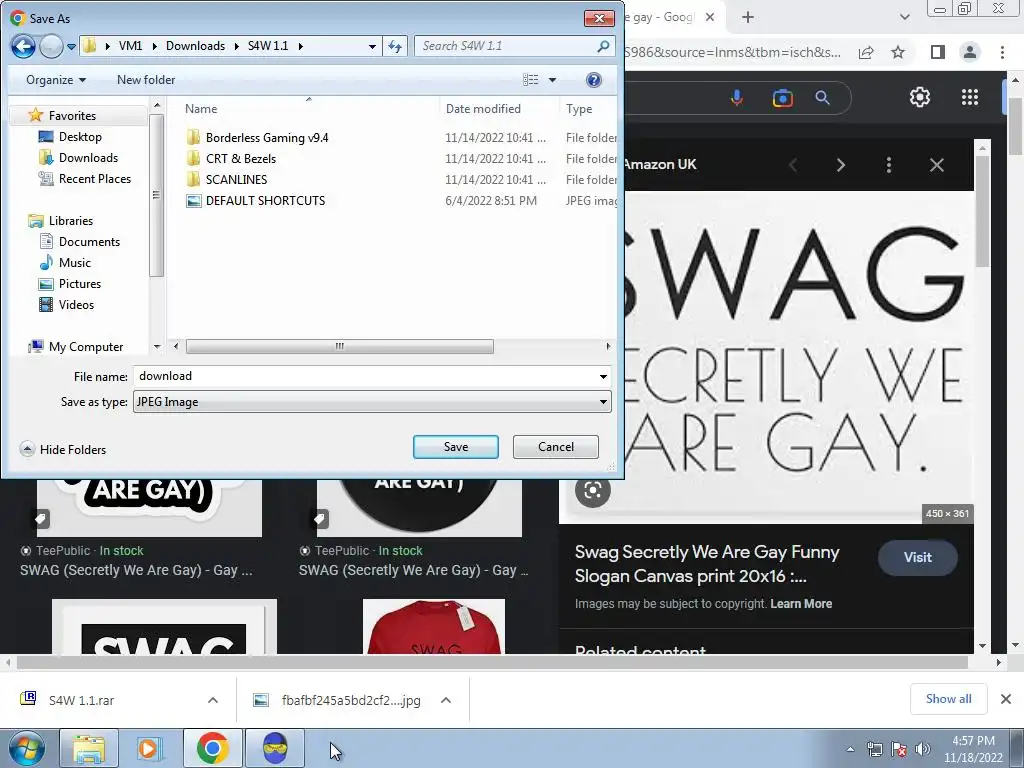The width and height of the screenshot is (1024, 768).
Task: Go to the next image in preview
Action: click(x=841, y=165)
